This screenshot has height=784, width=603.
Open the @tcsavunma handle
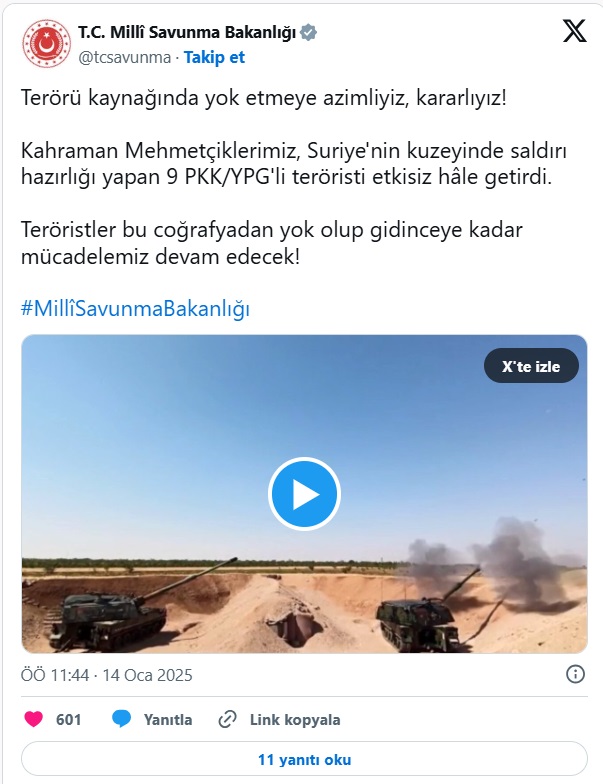[x=124, y=57]
